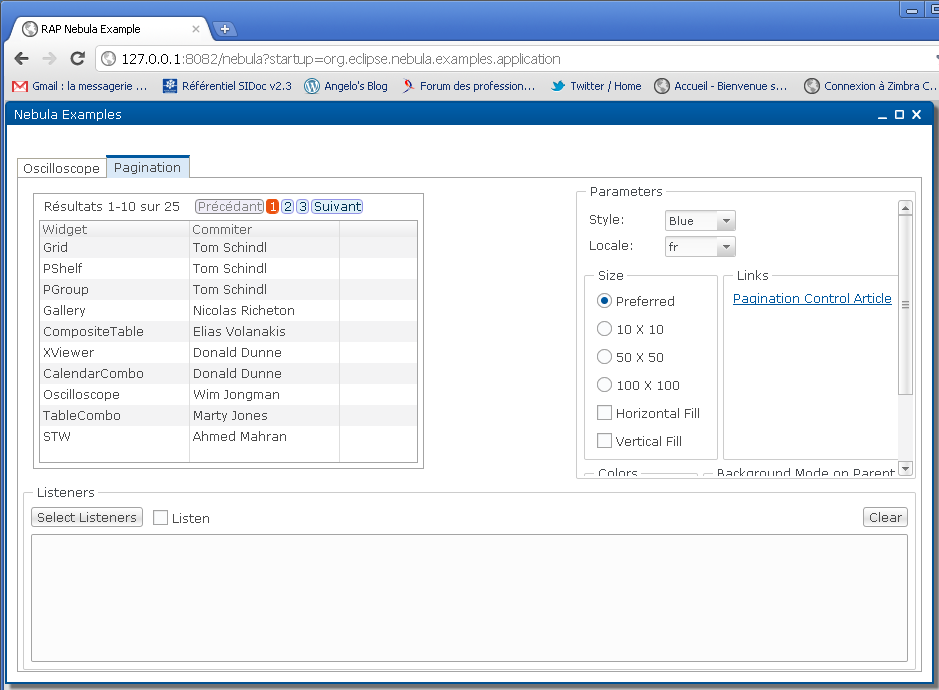Toggle the Listen checkbox

coord(160,518)
